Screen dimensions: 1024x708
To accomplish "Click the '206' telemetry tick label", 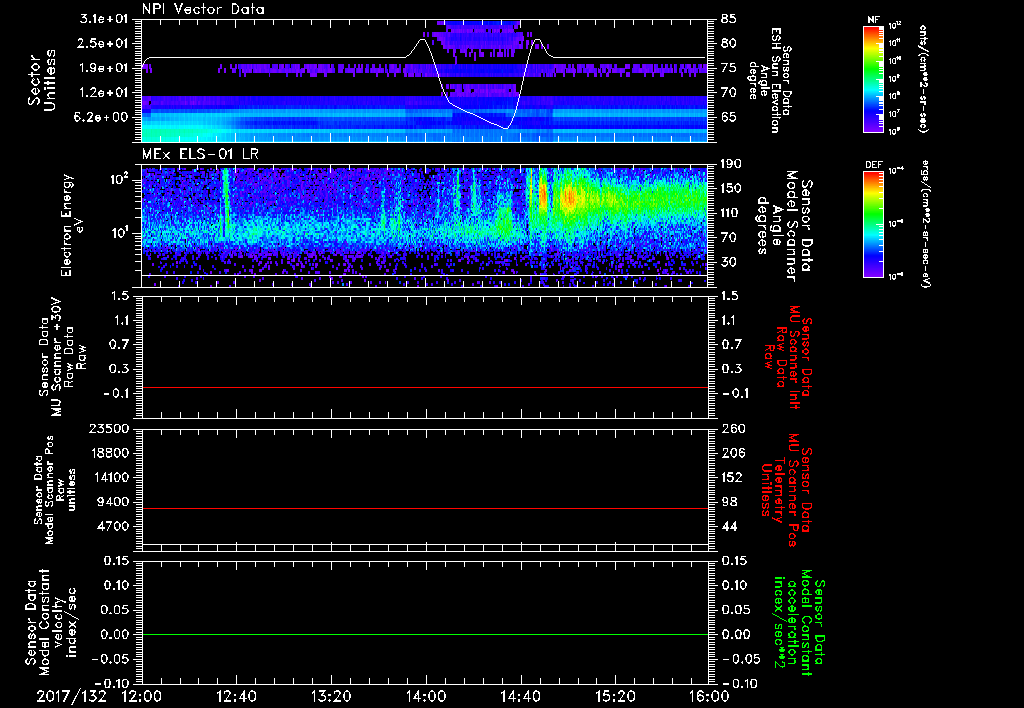I will (x=731, y=453).
